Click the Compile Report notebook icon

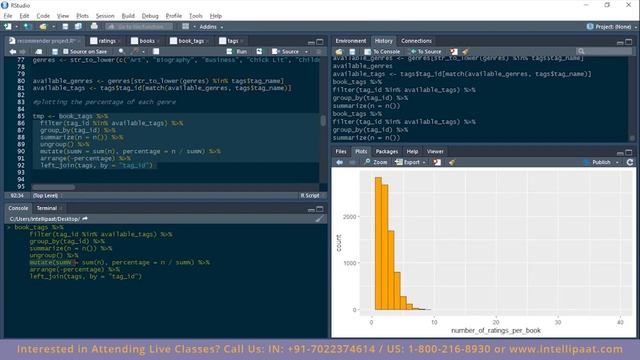pos(156,52)
